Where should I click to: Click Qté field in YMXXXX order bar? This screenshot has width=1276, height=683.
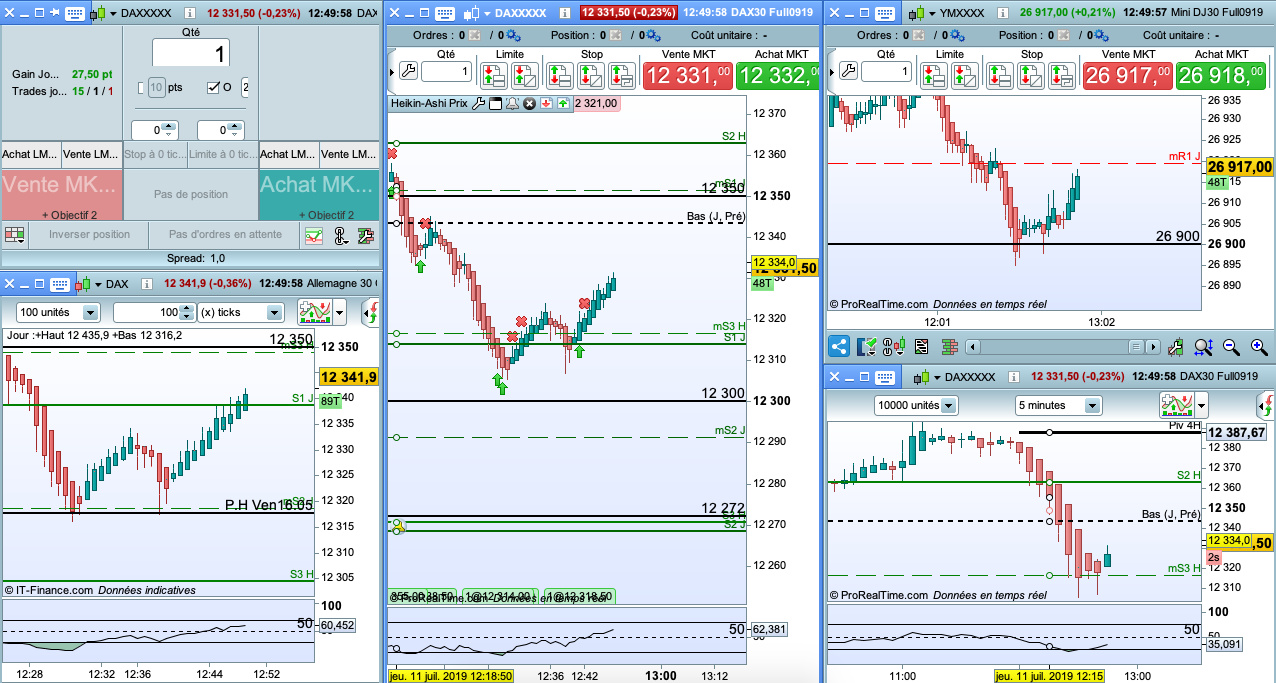point(885,72)
